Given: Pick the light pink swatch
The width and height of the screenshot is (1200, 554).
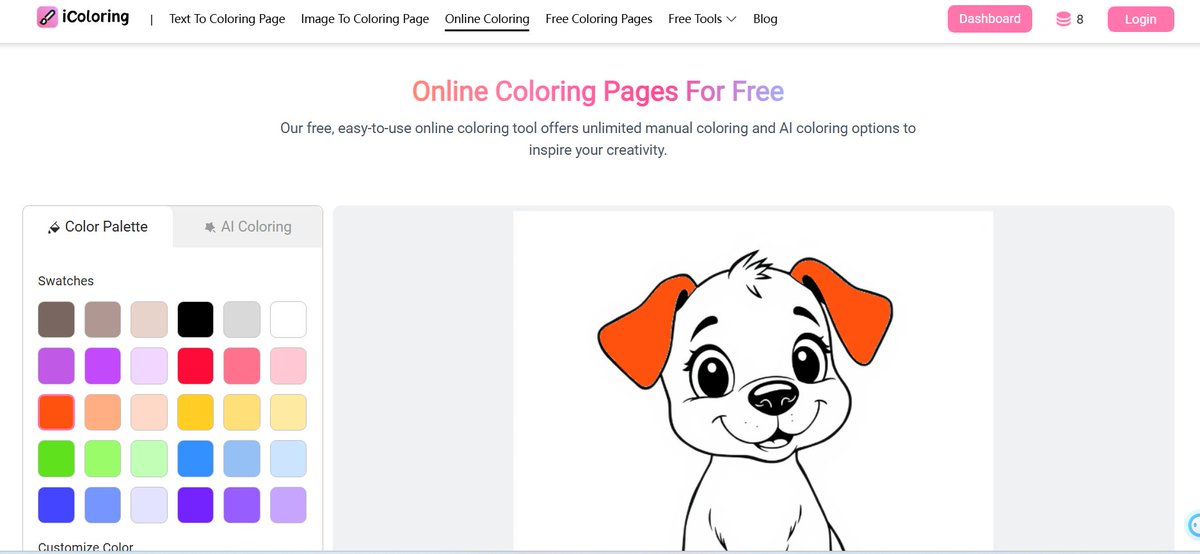Looking at the screenshot, I should (288, 366).
